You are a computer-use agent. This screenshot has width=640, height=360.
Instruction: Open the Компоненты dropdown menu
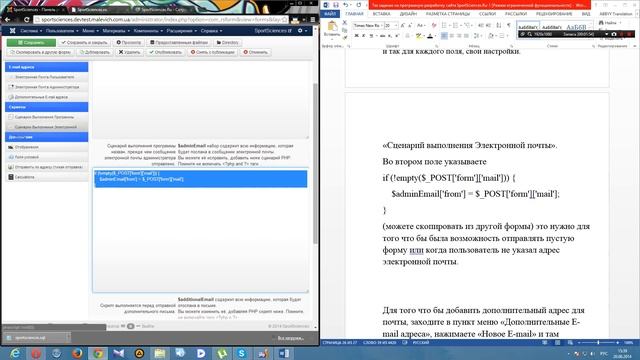click(x=148, y=31)
